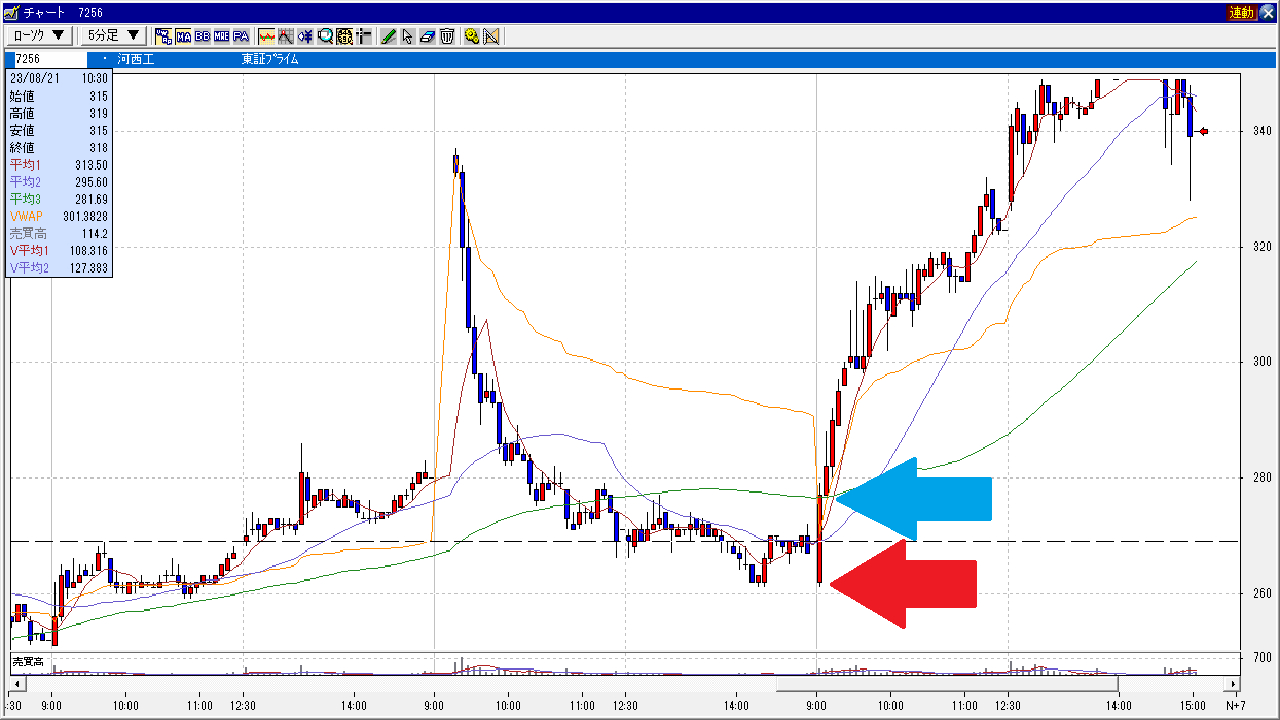The width and height of the screenshot is (1280, 720).
Task: Click the stock name 河西工
Action: [x=134, y=59]
